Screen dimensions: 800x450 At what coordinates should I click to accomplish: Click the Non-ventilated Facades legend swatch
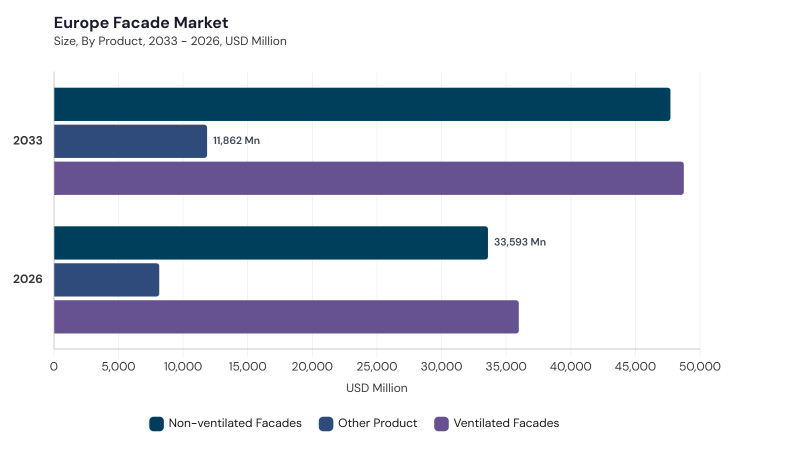click(x=156, y=423)
